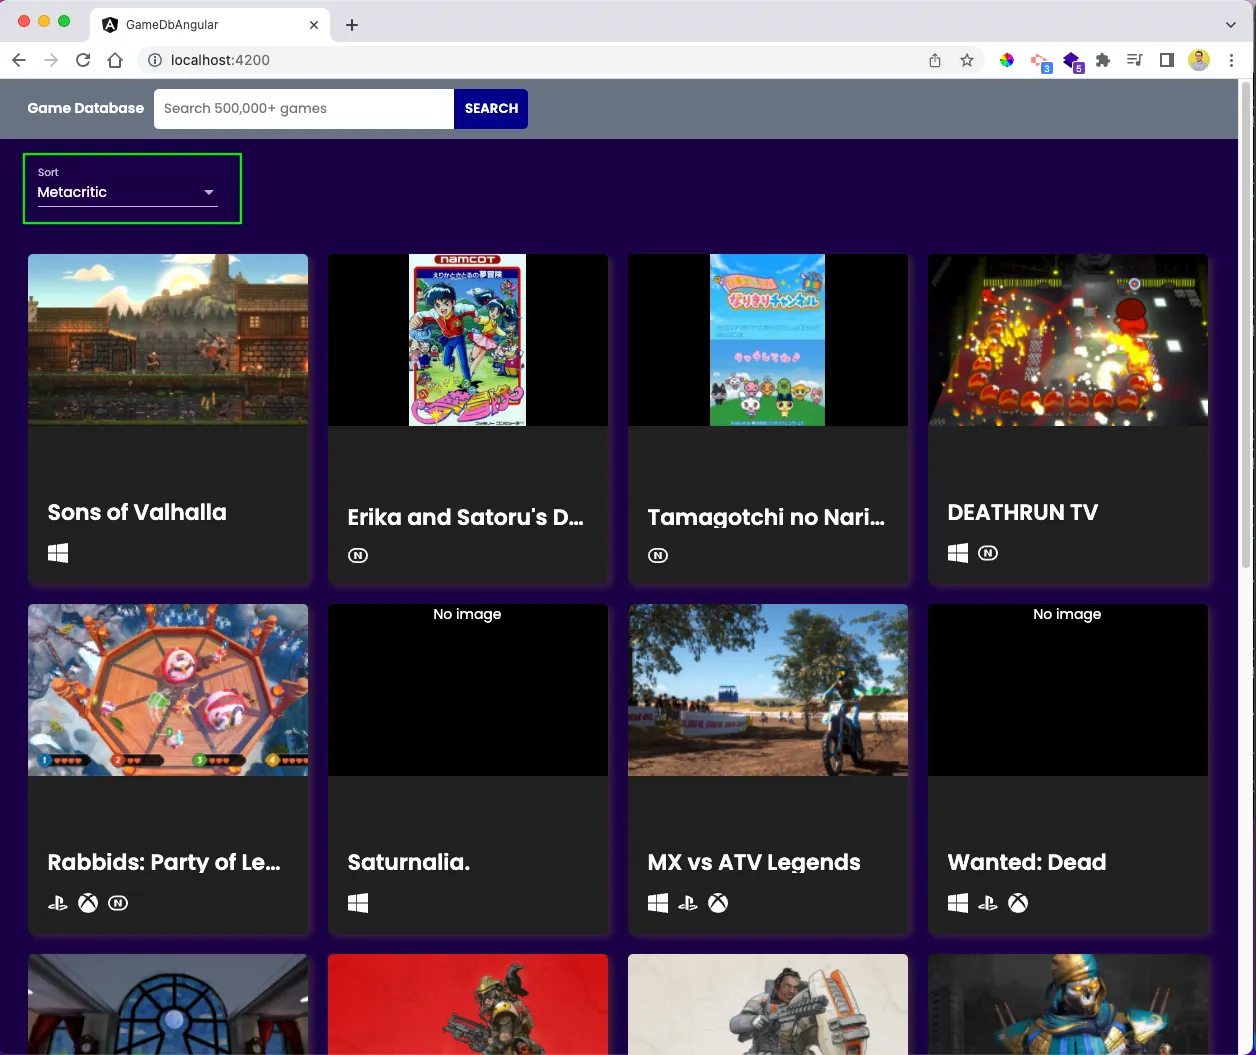Click the Nintendo icon under Erika and Satoru's card
1256x1055 pixels.
(x=358, y=555)
